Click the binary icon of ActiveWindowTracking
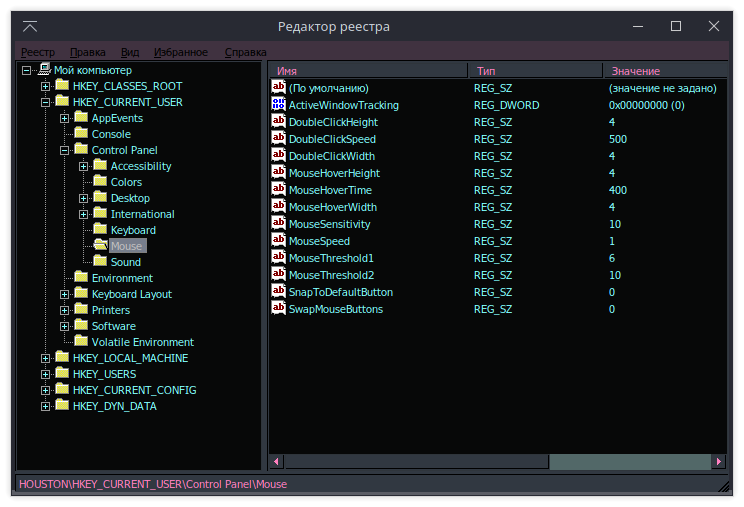Viewport: 744px width, 507px height. 279,104
